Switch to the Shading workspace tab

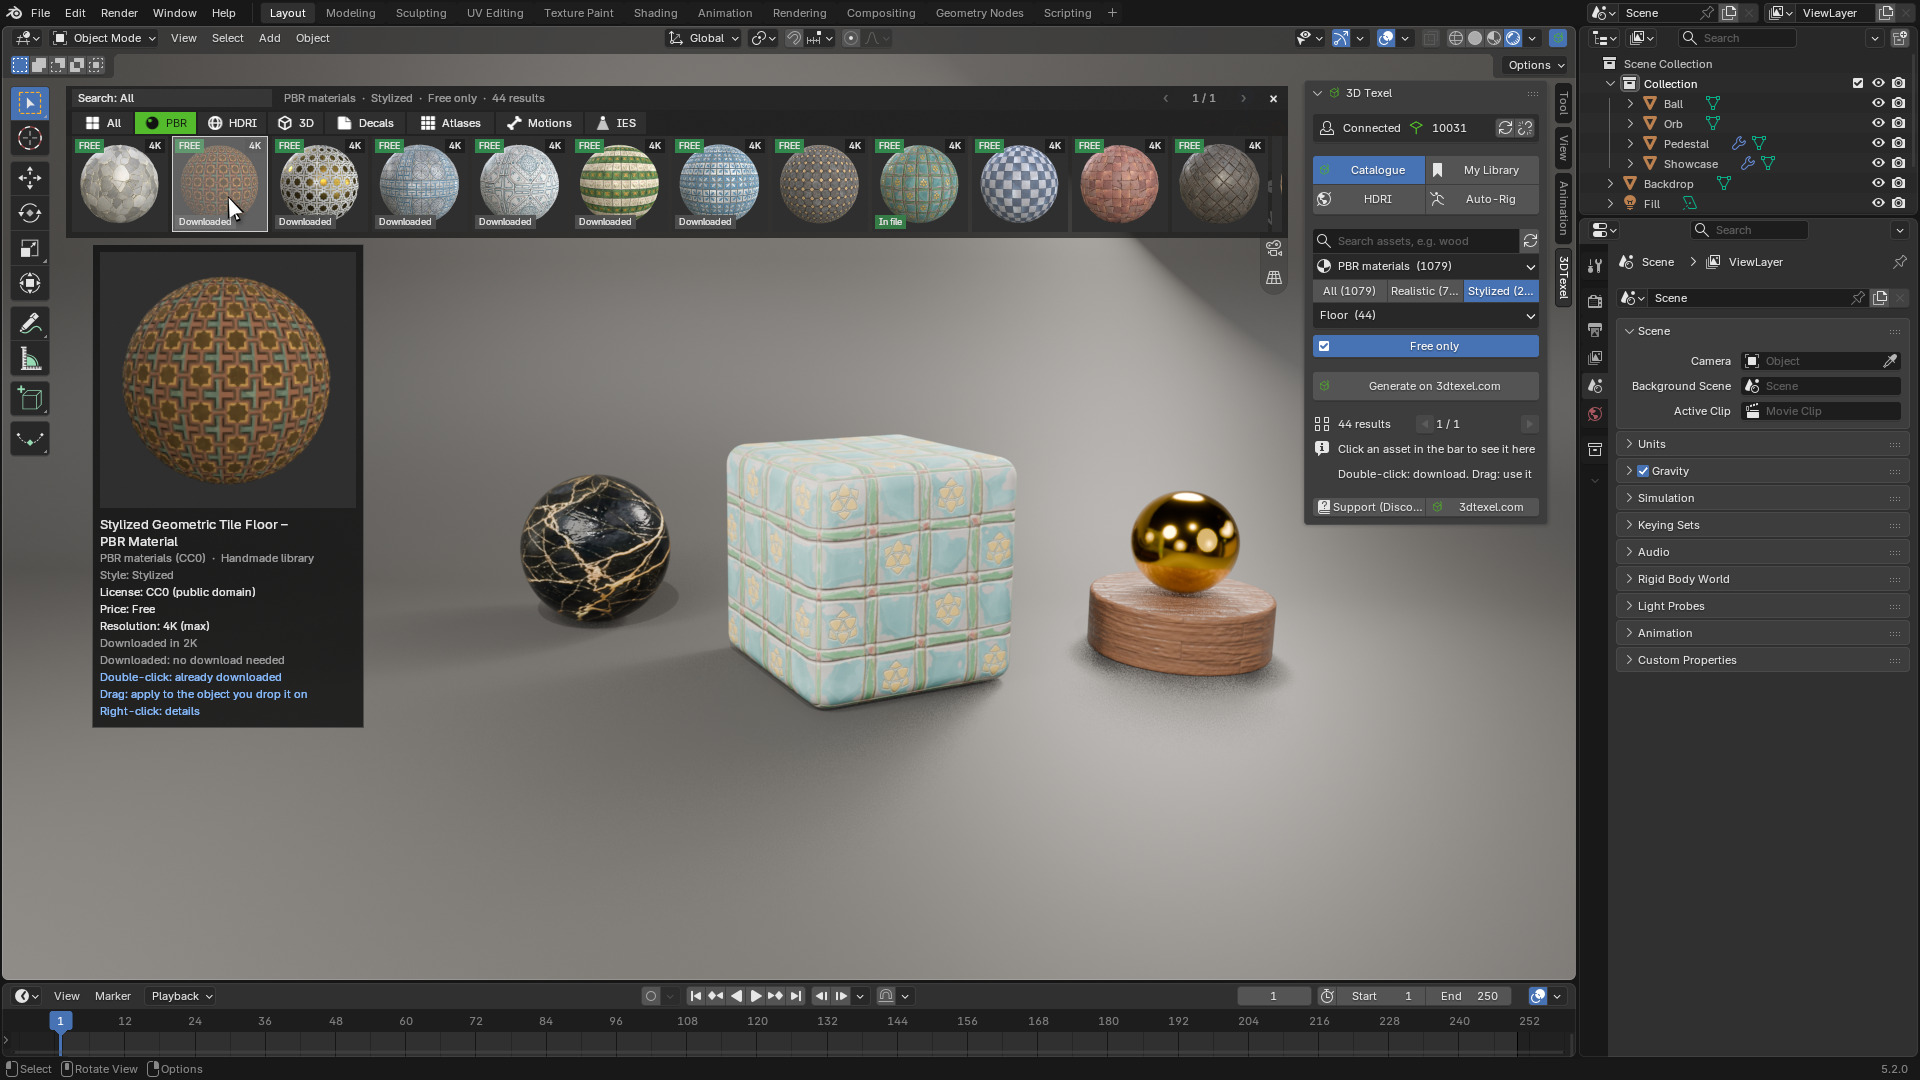pos(655,13)
